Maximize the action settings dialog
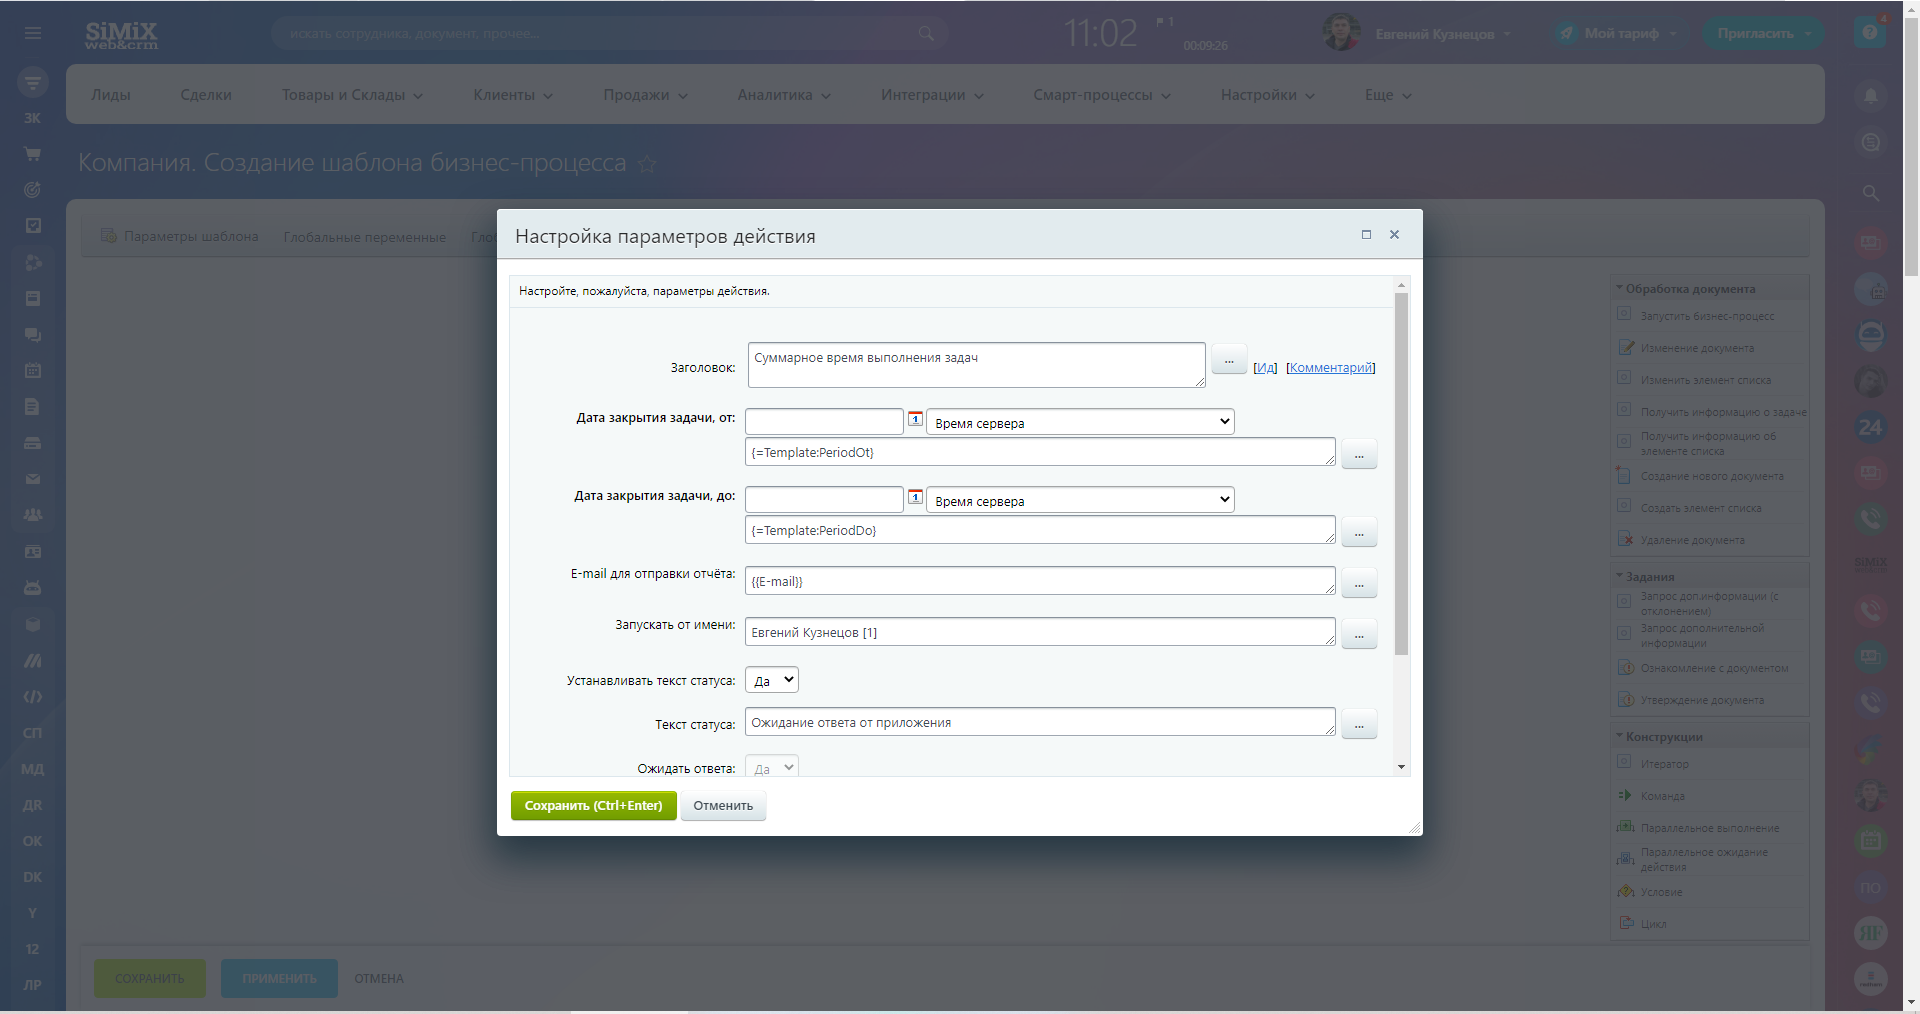The image size is (1920, 1014). click(x=1366, y=235)
